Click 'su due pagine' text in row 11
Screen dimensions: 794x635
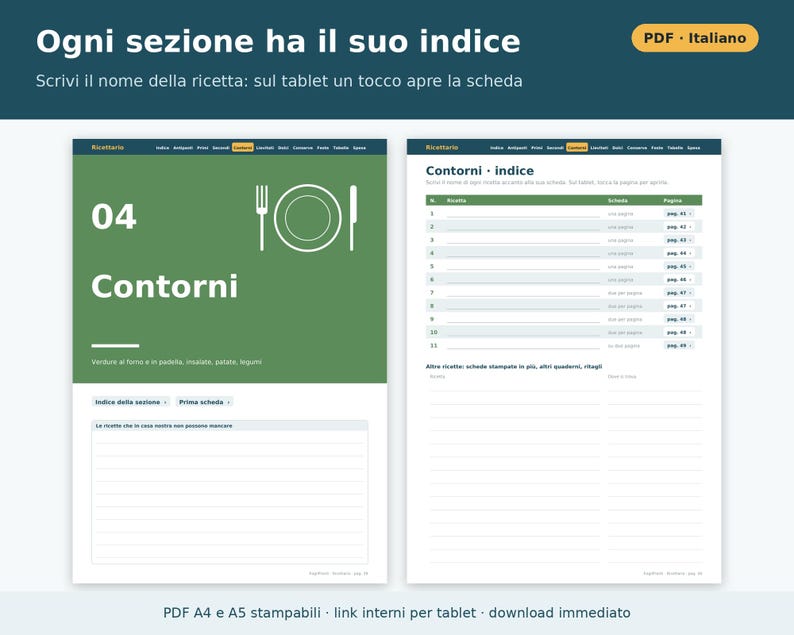point(623,346)
